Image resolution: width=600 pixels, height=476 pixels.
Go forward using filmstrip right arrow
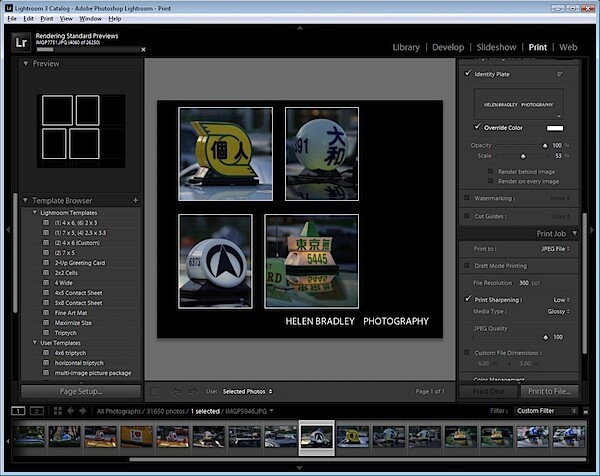click(x=83, y=411)
